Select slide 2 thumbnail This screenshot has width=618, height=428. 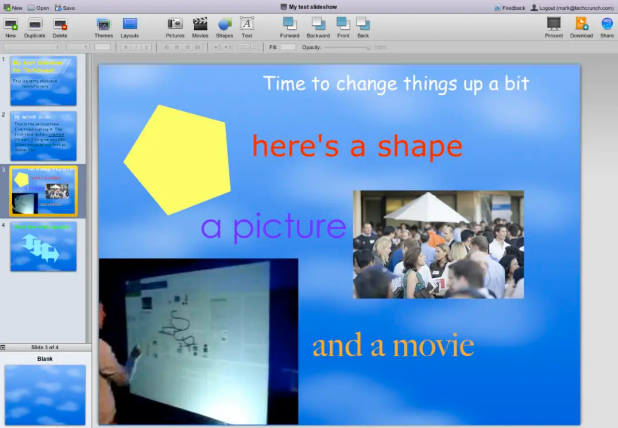43,136
